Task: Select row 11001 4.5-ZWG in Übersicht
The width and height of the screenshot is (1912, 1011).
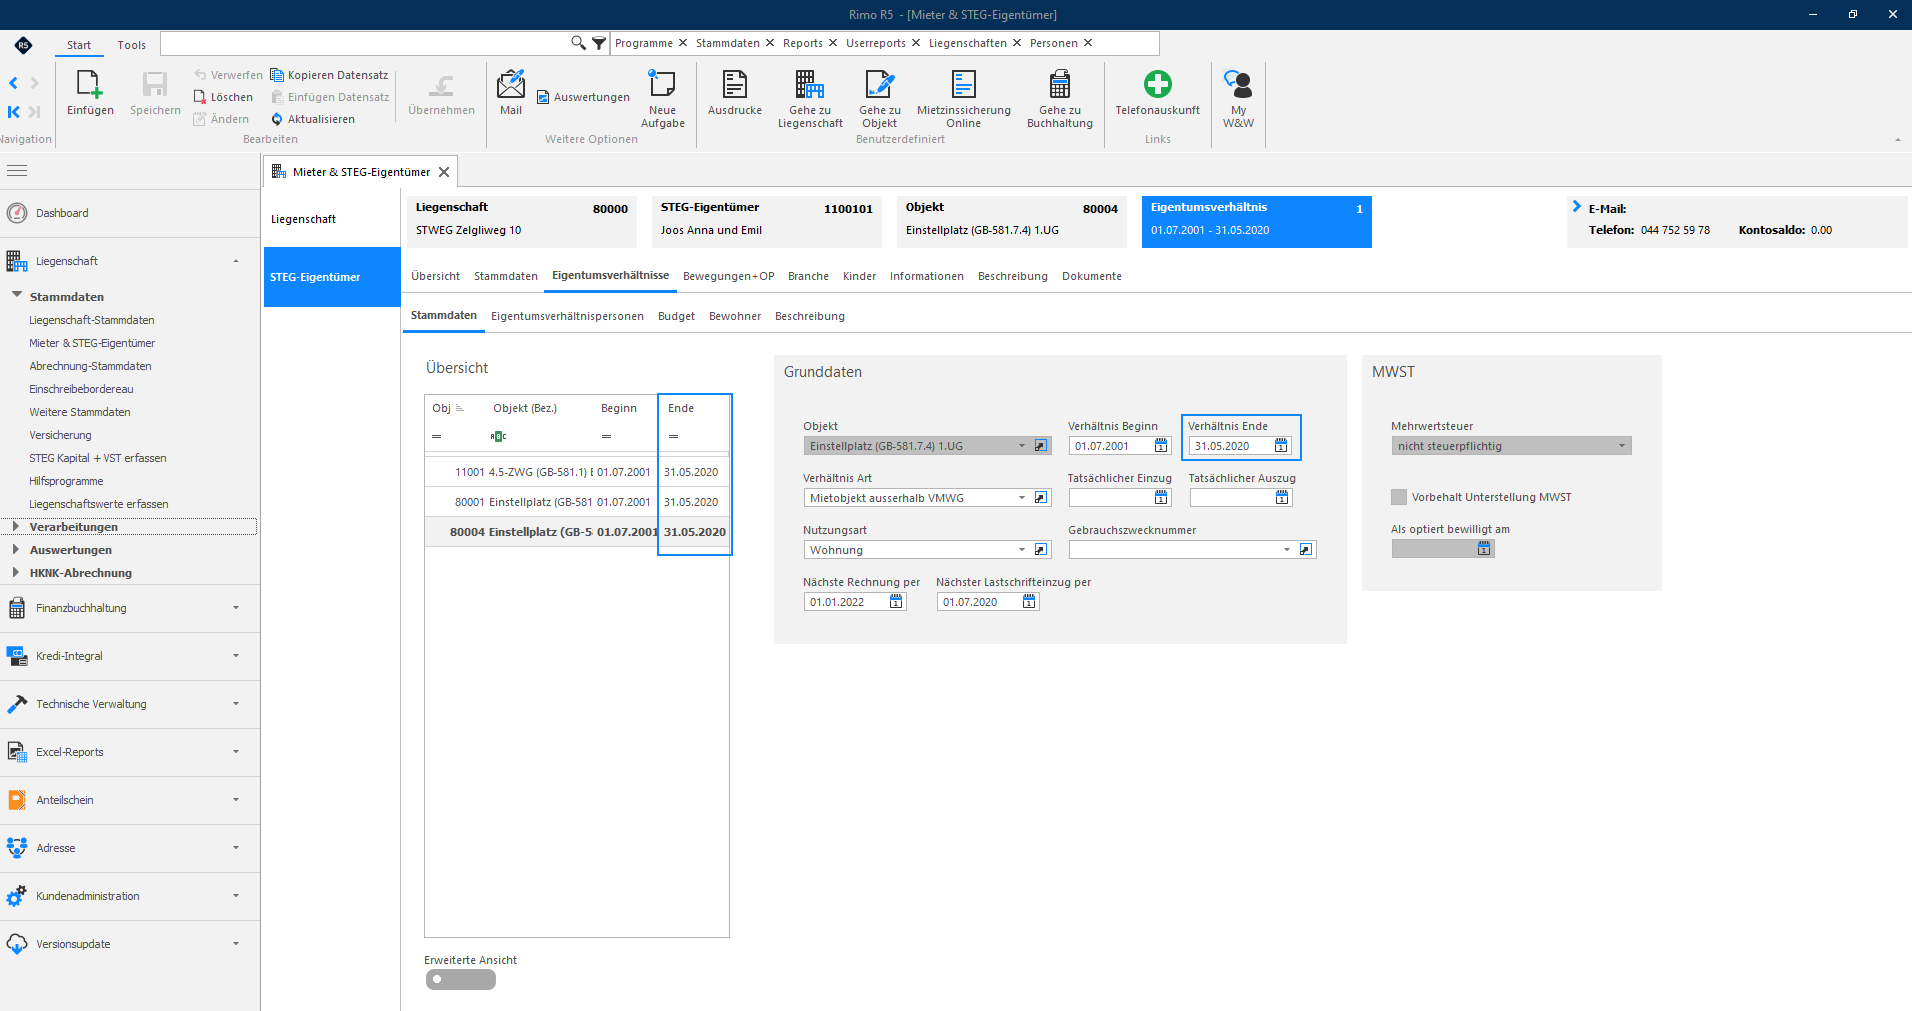Action: (x=576, y=472)
